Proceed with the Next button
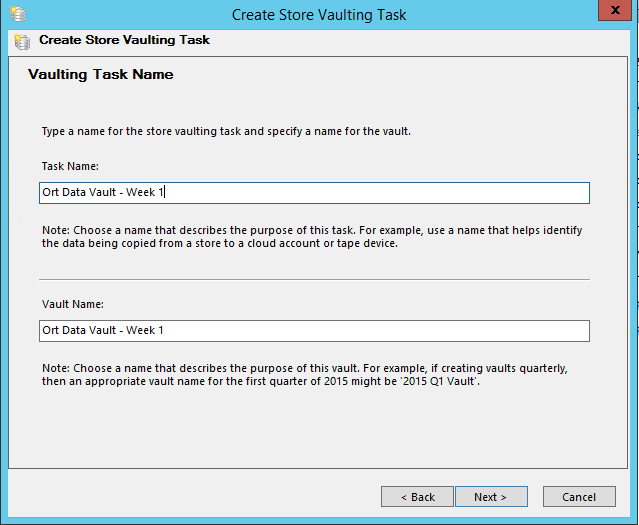The width and height of the screenshot is (639, 525). (491, 496)
